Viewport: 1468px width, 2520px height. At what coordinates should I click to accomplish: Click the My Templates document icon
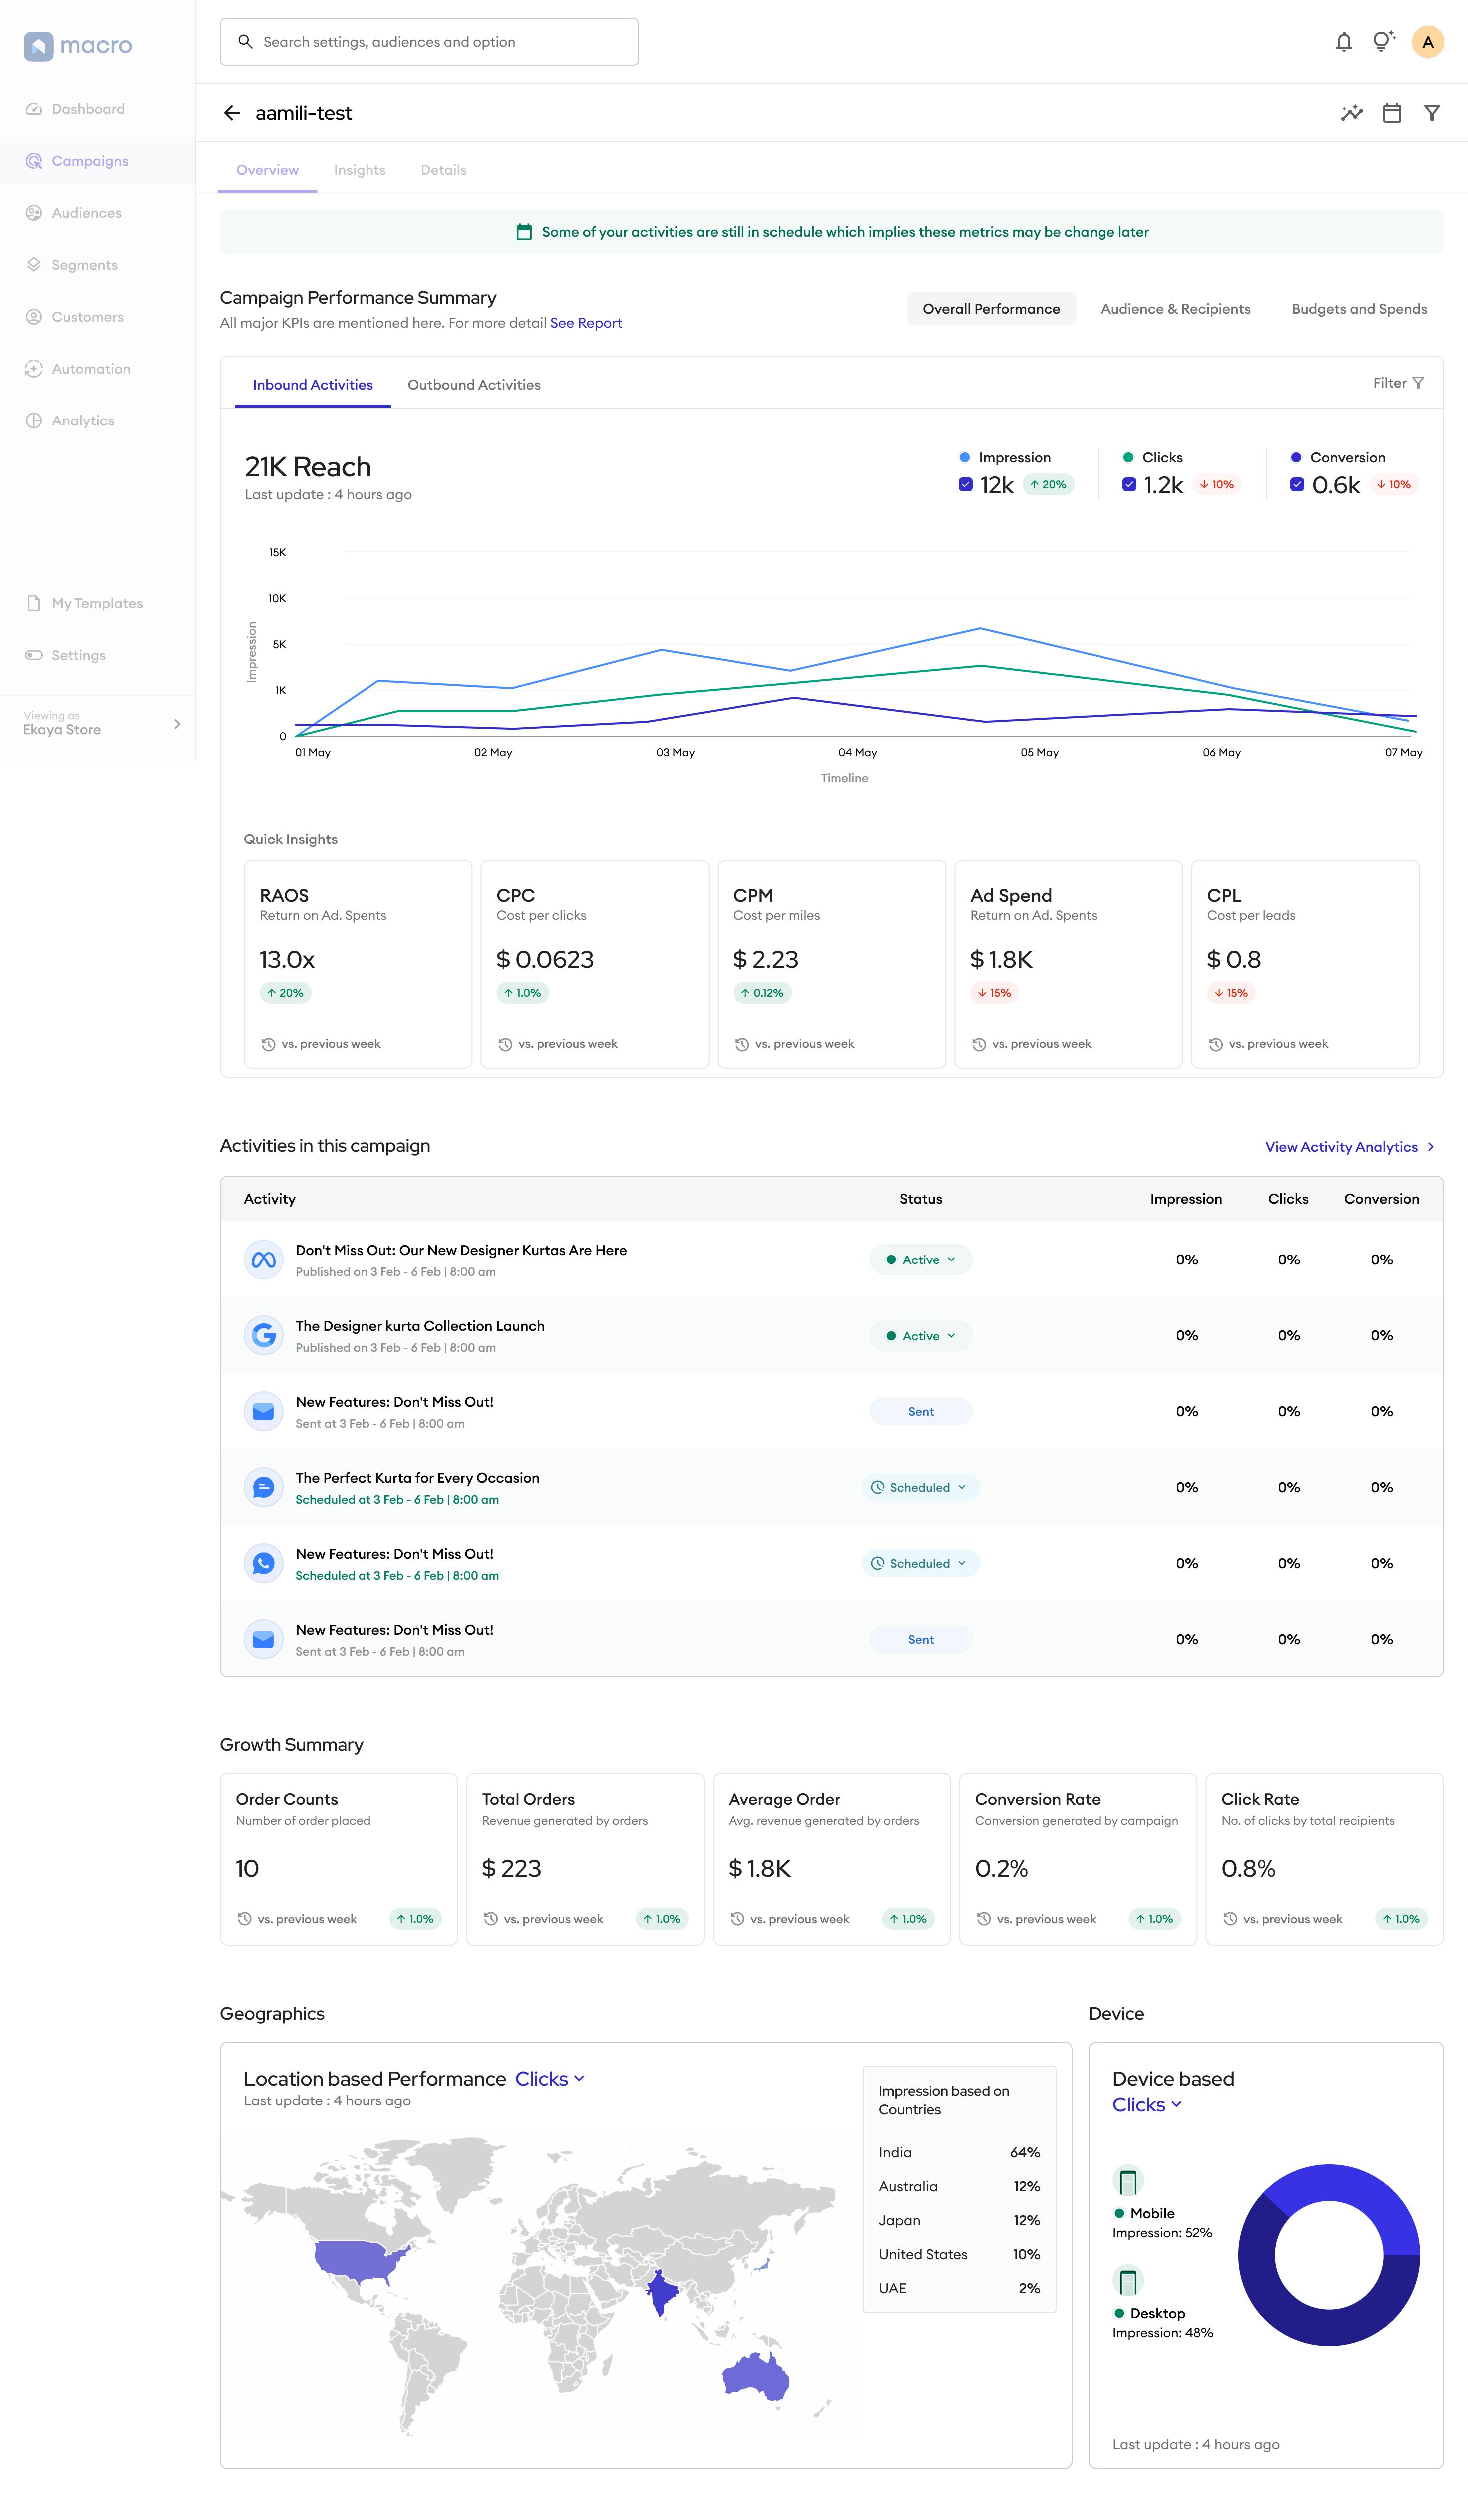(x=34, y=603)
